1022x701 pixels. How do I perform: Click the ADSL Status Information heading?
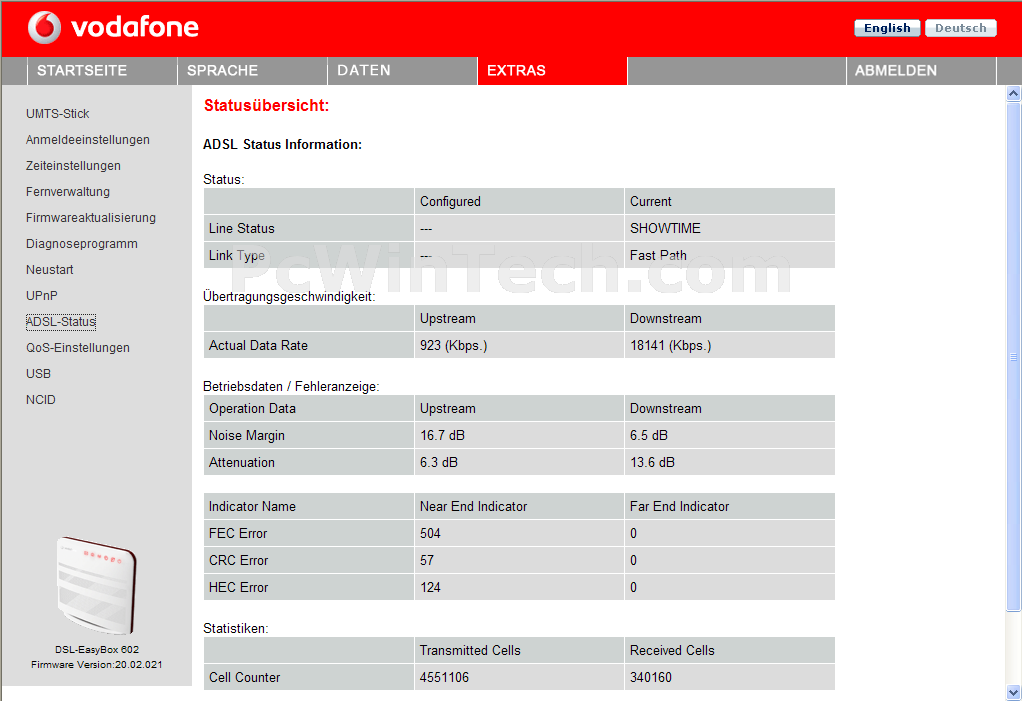tap(282, 145)
